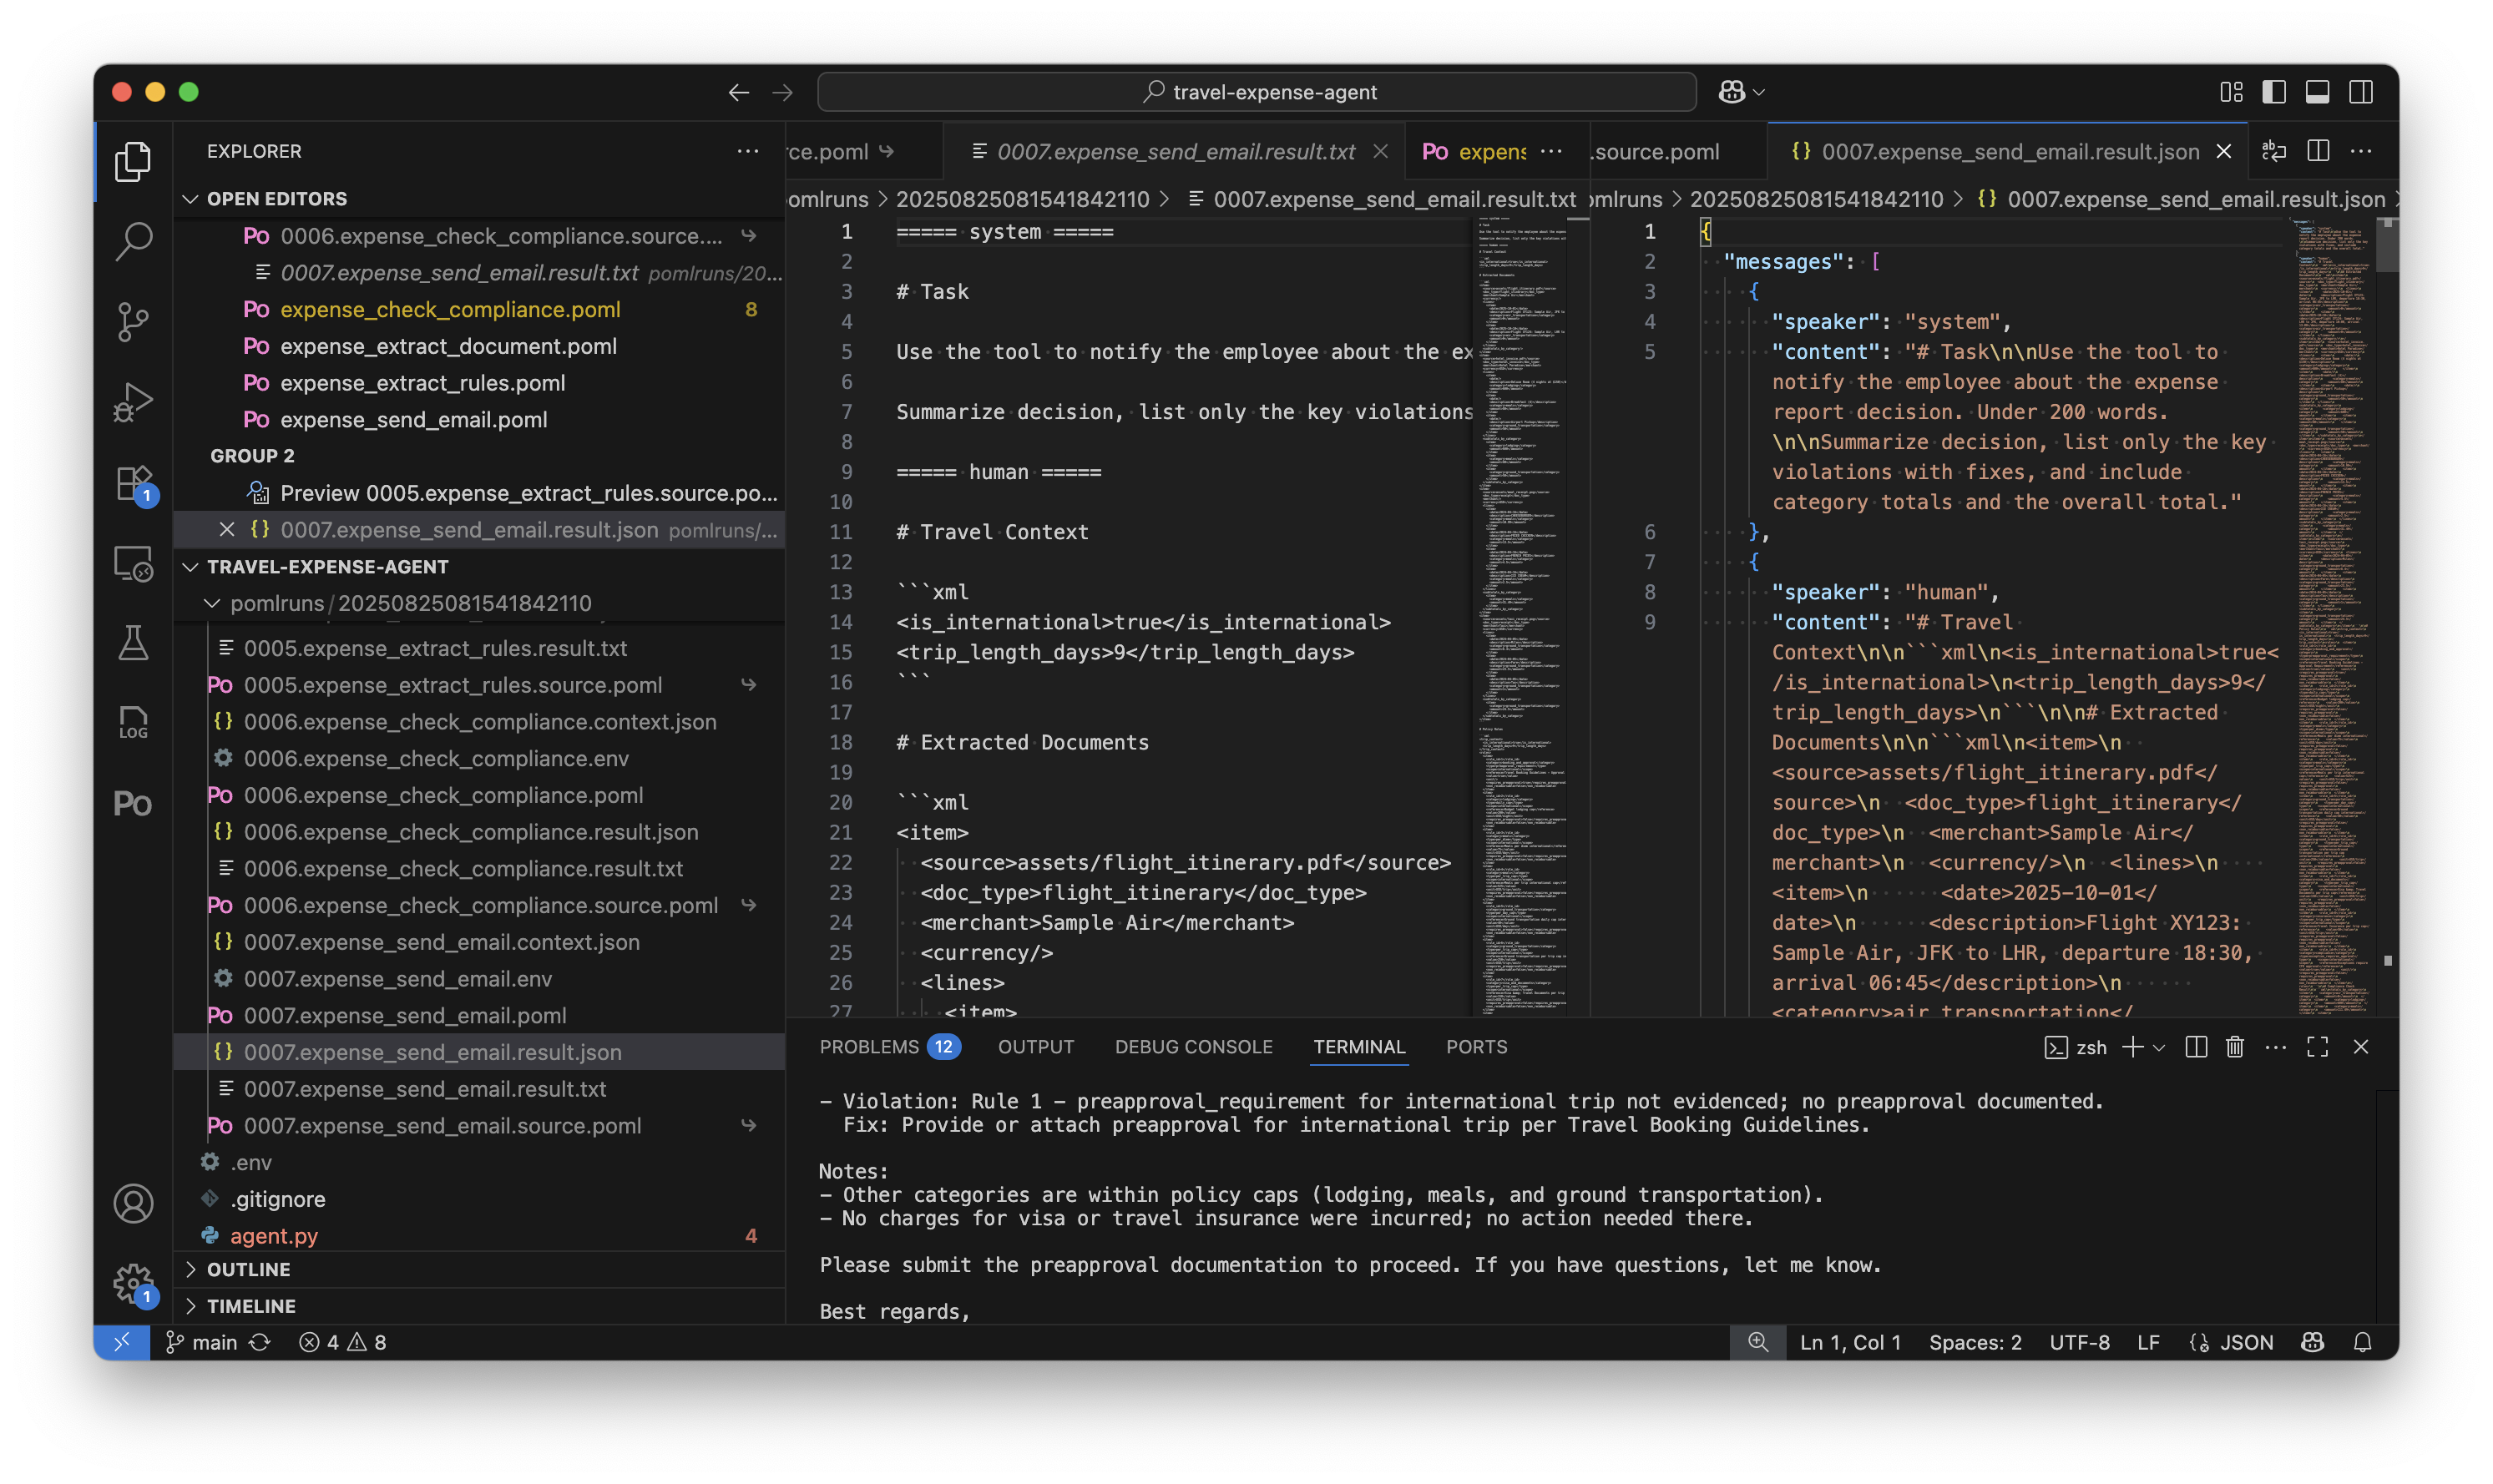The width and height of the screenshot is (2493, 1484).
Task: Switch to the Problems tab
Action: pyautogui.click(x=888, y=1047)
